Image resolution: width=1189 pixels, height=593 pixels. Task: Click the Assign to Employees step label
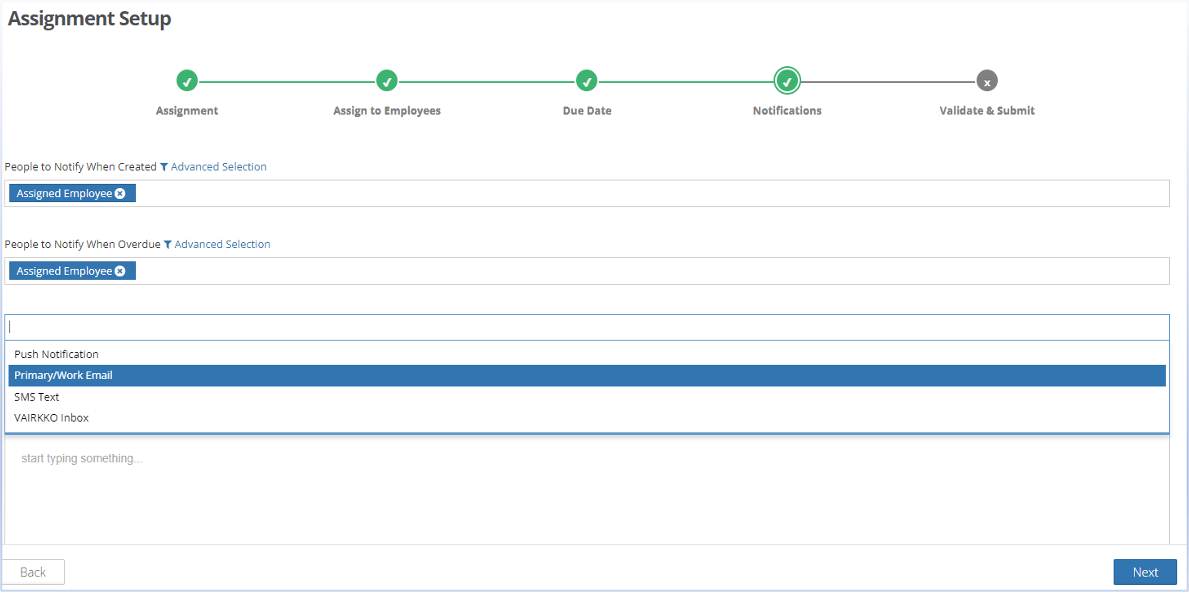[x=387, y=111]
